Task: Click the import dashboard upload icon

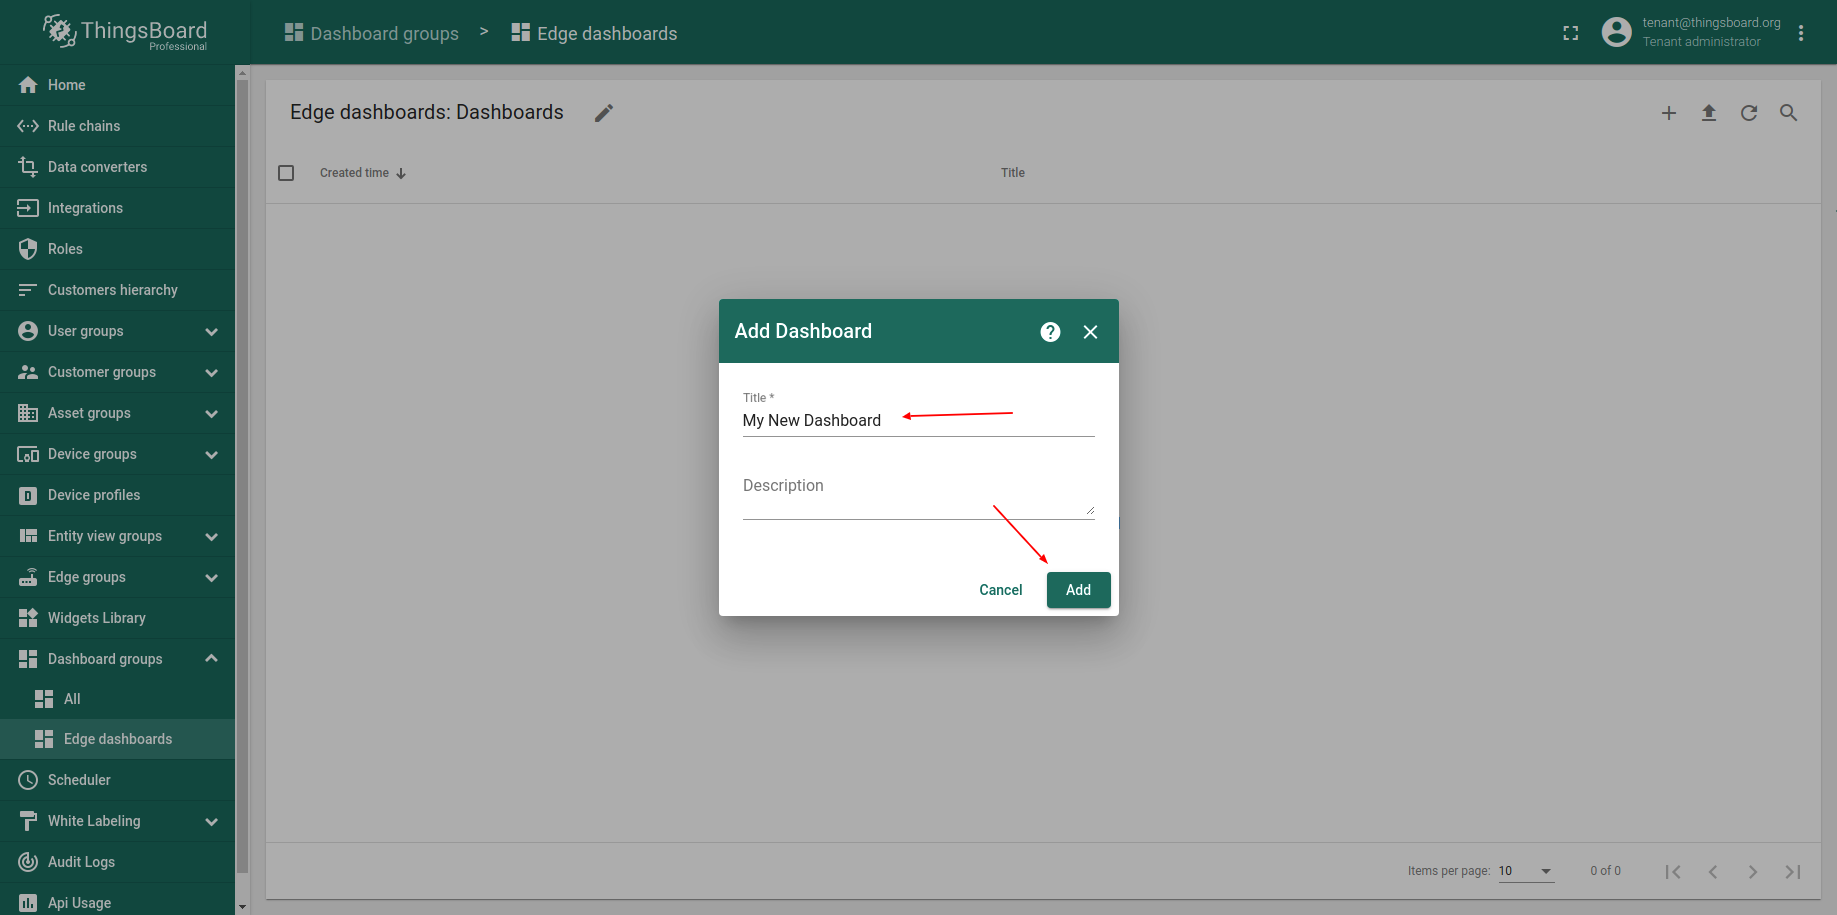Action: (1709, 113)
